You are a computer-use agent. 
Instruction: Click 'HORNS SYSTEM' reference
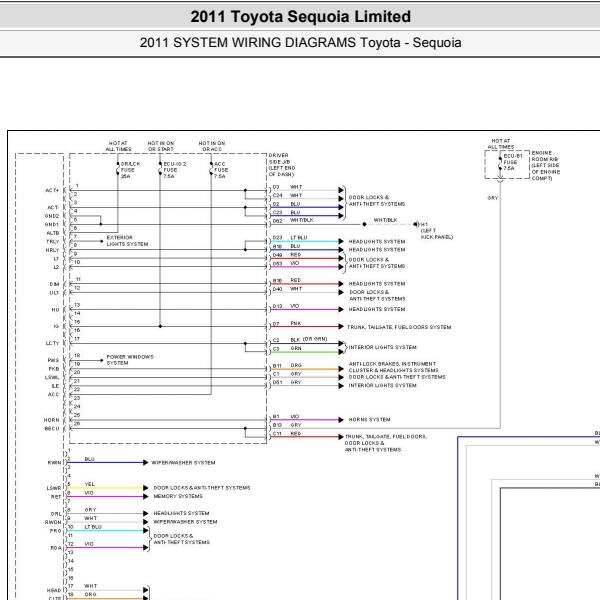369,419
